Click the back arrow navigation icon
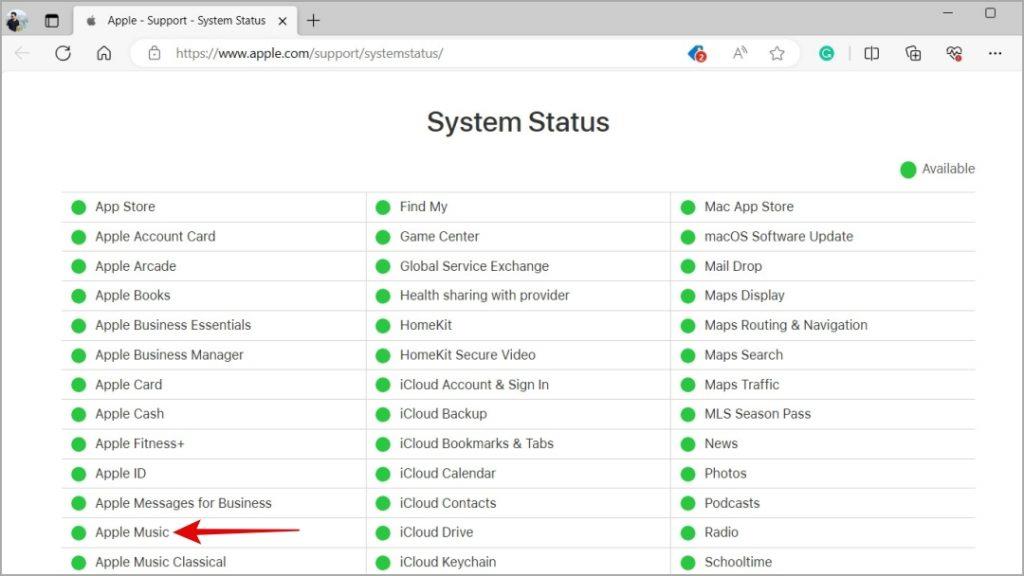The width and height of the screenshot is (1024, 576). [22, 53]
